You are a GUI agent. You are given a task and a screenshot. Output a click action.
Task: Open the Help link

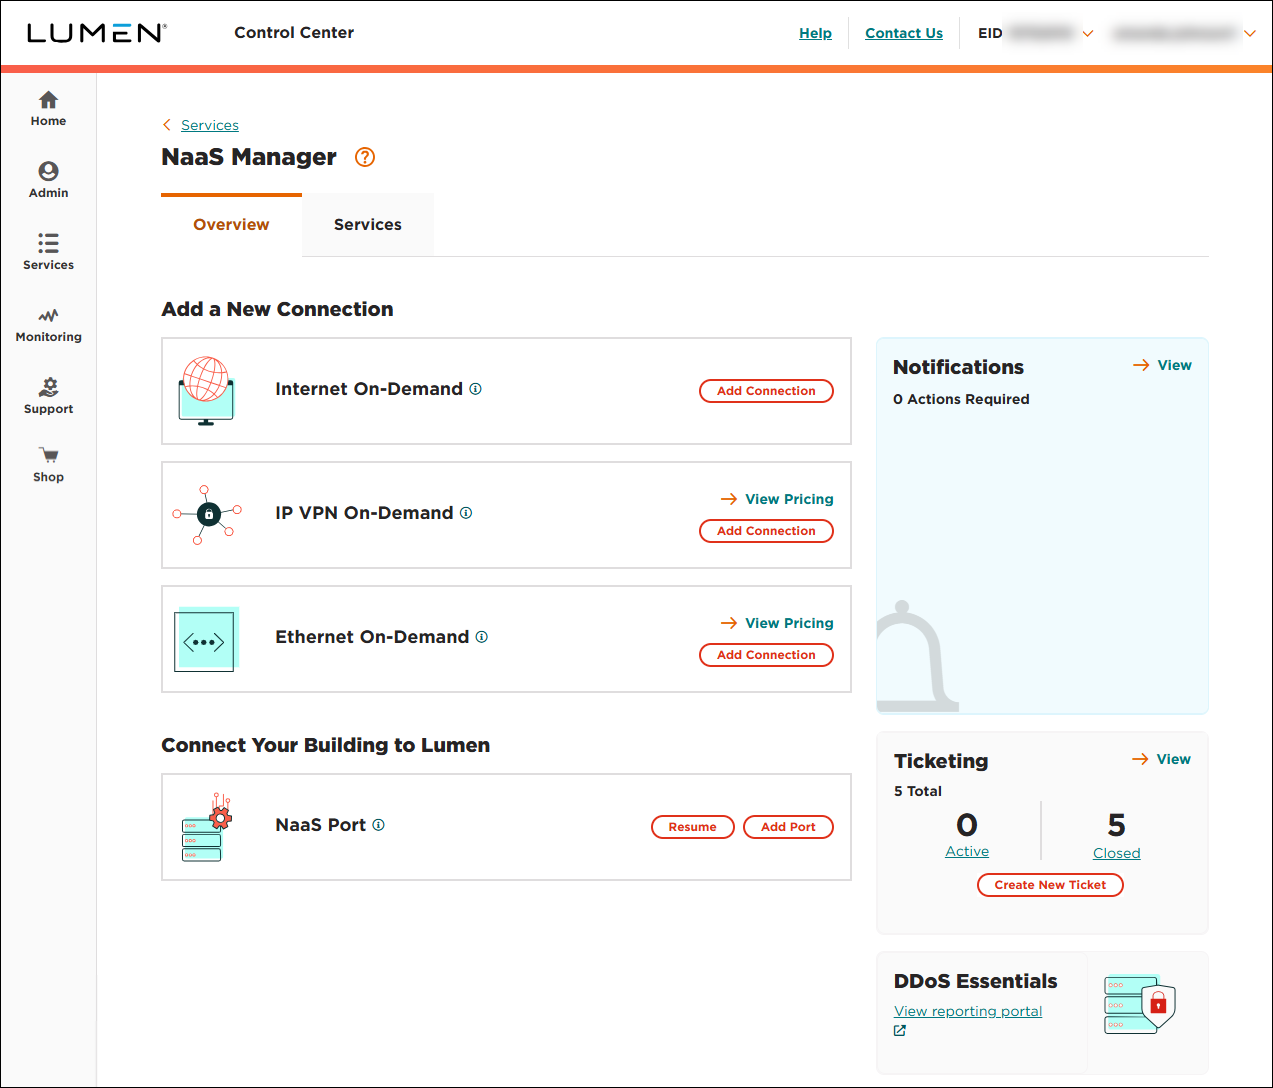pos(815,33)
